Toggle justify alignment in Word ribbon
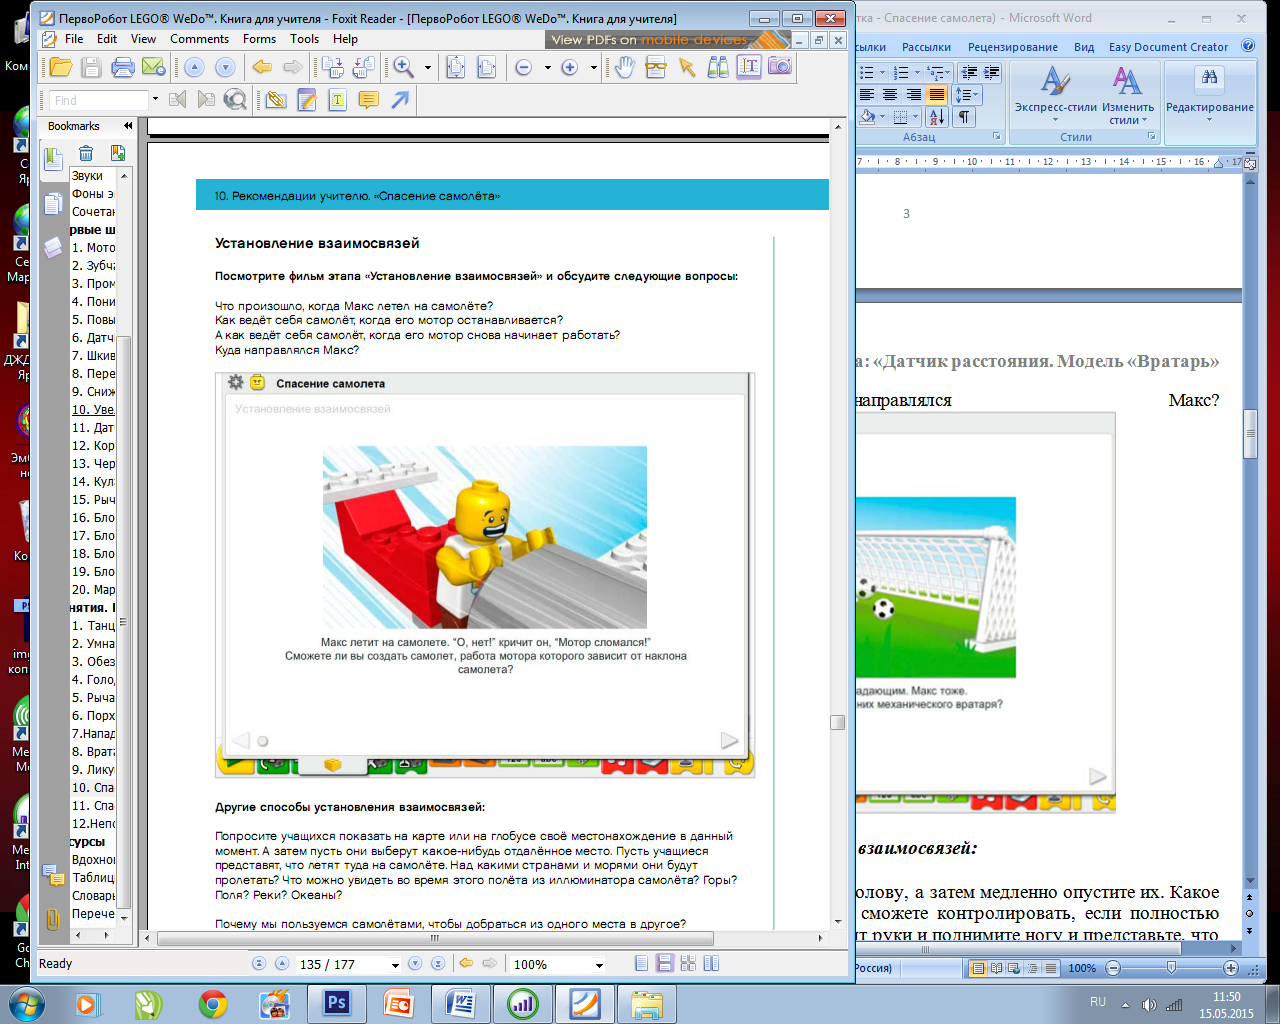 (x=937, y=95)
